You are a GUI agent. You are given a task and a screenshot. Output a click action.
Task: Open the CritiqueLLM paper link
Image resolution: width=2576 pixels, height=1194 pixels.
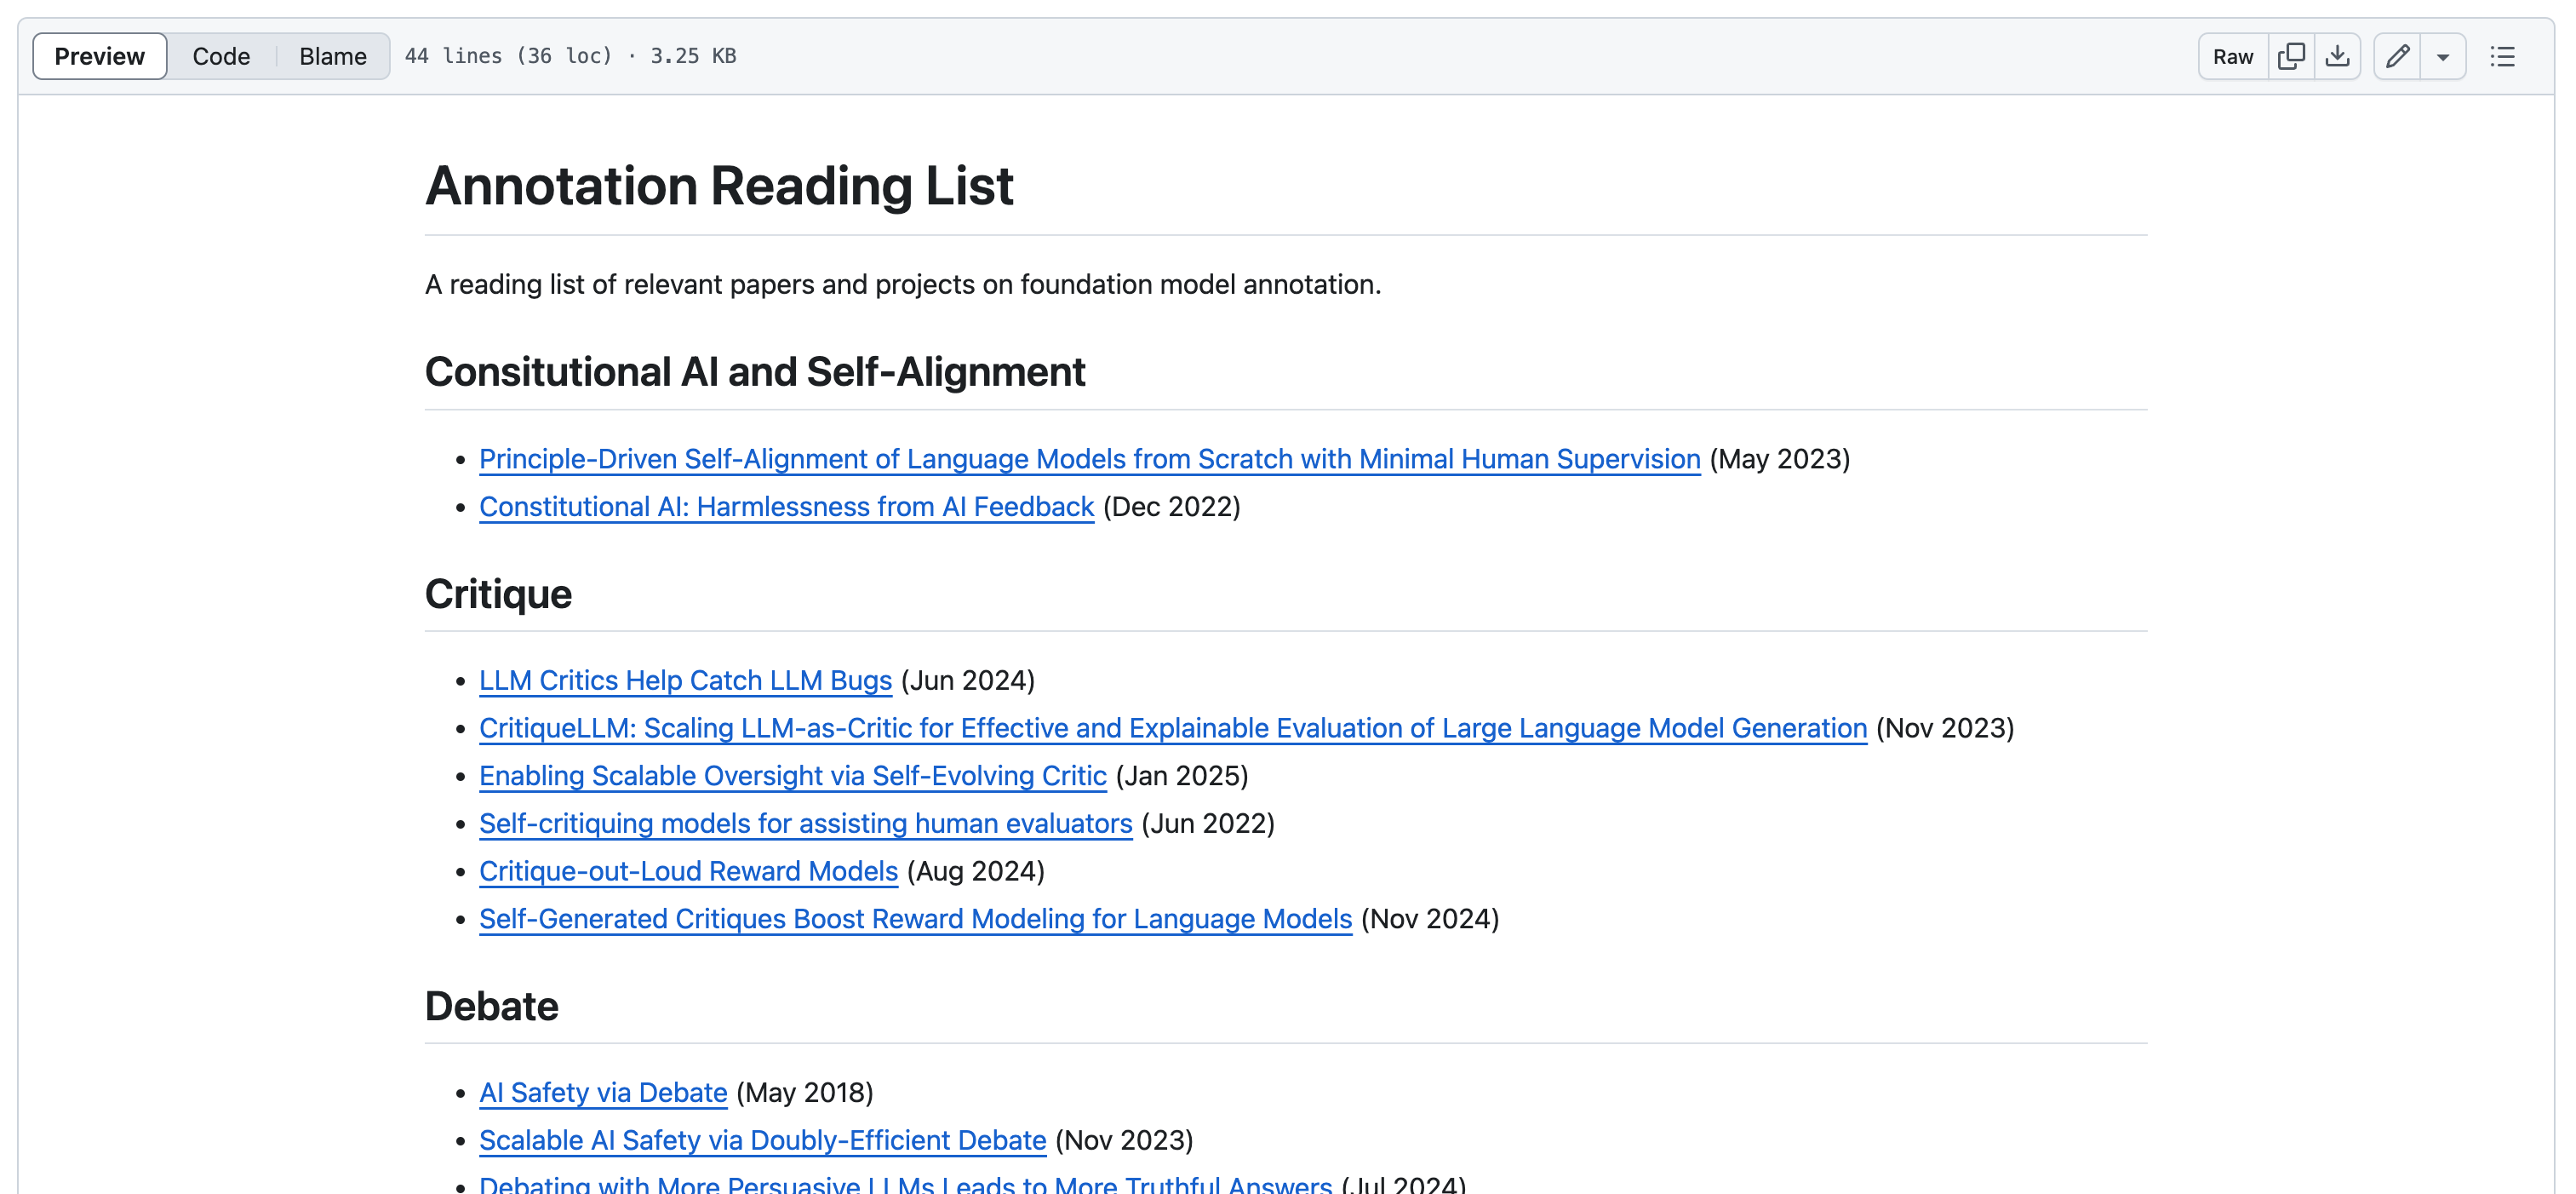click(x=1173, y=728)
